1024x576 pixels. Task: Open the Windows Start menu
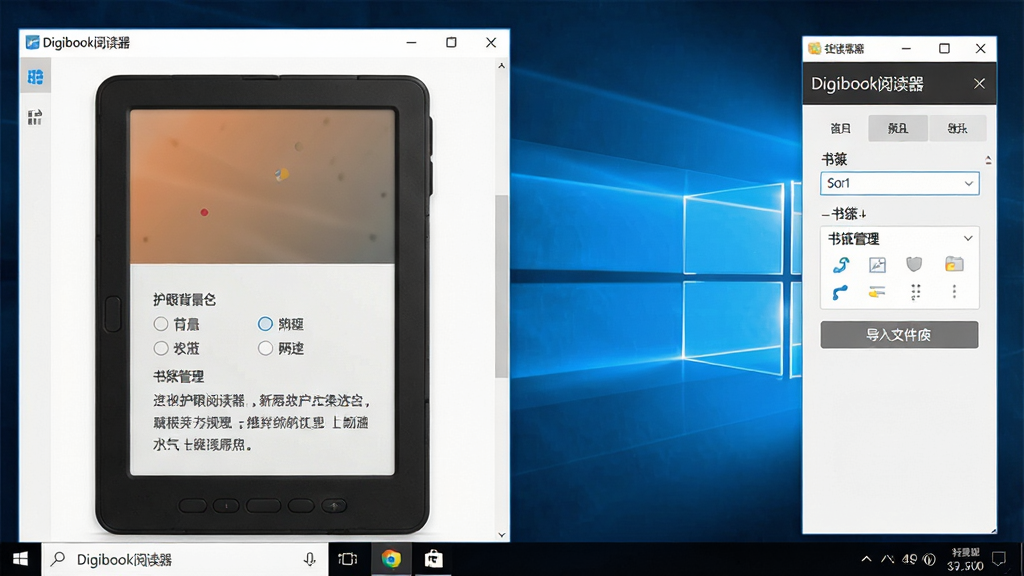pyautogui.click(x=20, y=559)
